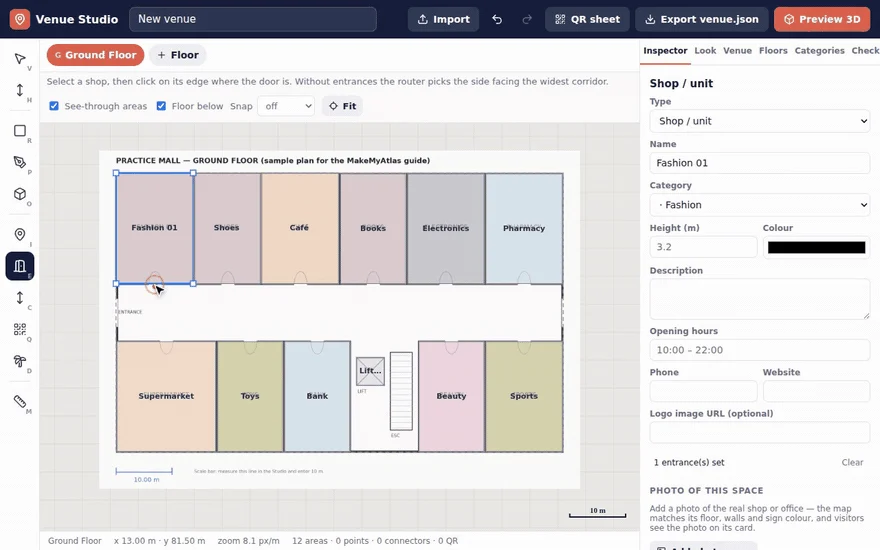Choose the rectangle drawing tool
Screen dimensions: 880x550
20,131
